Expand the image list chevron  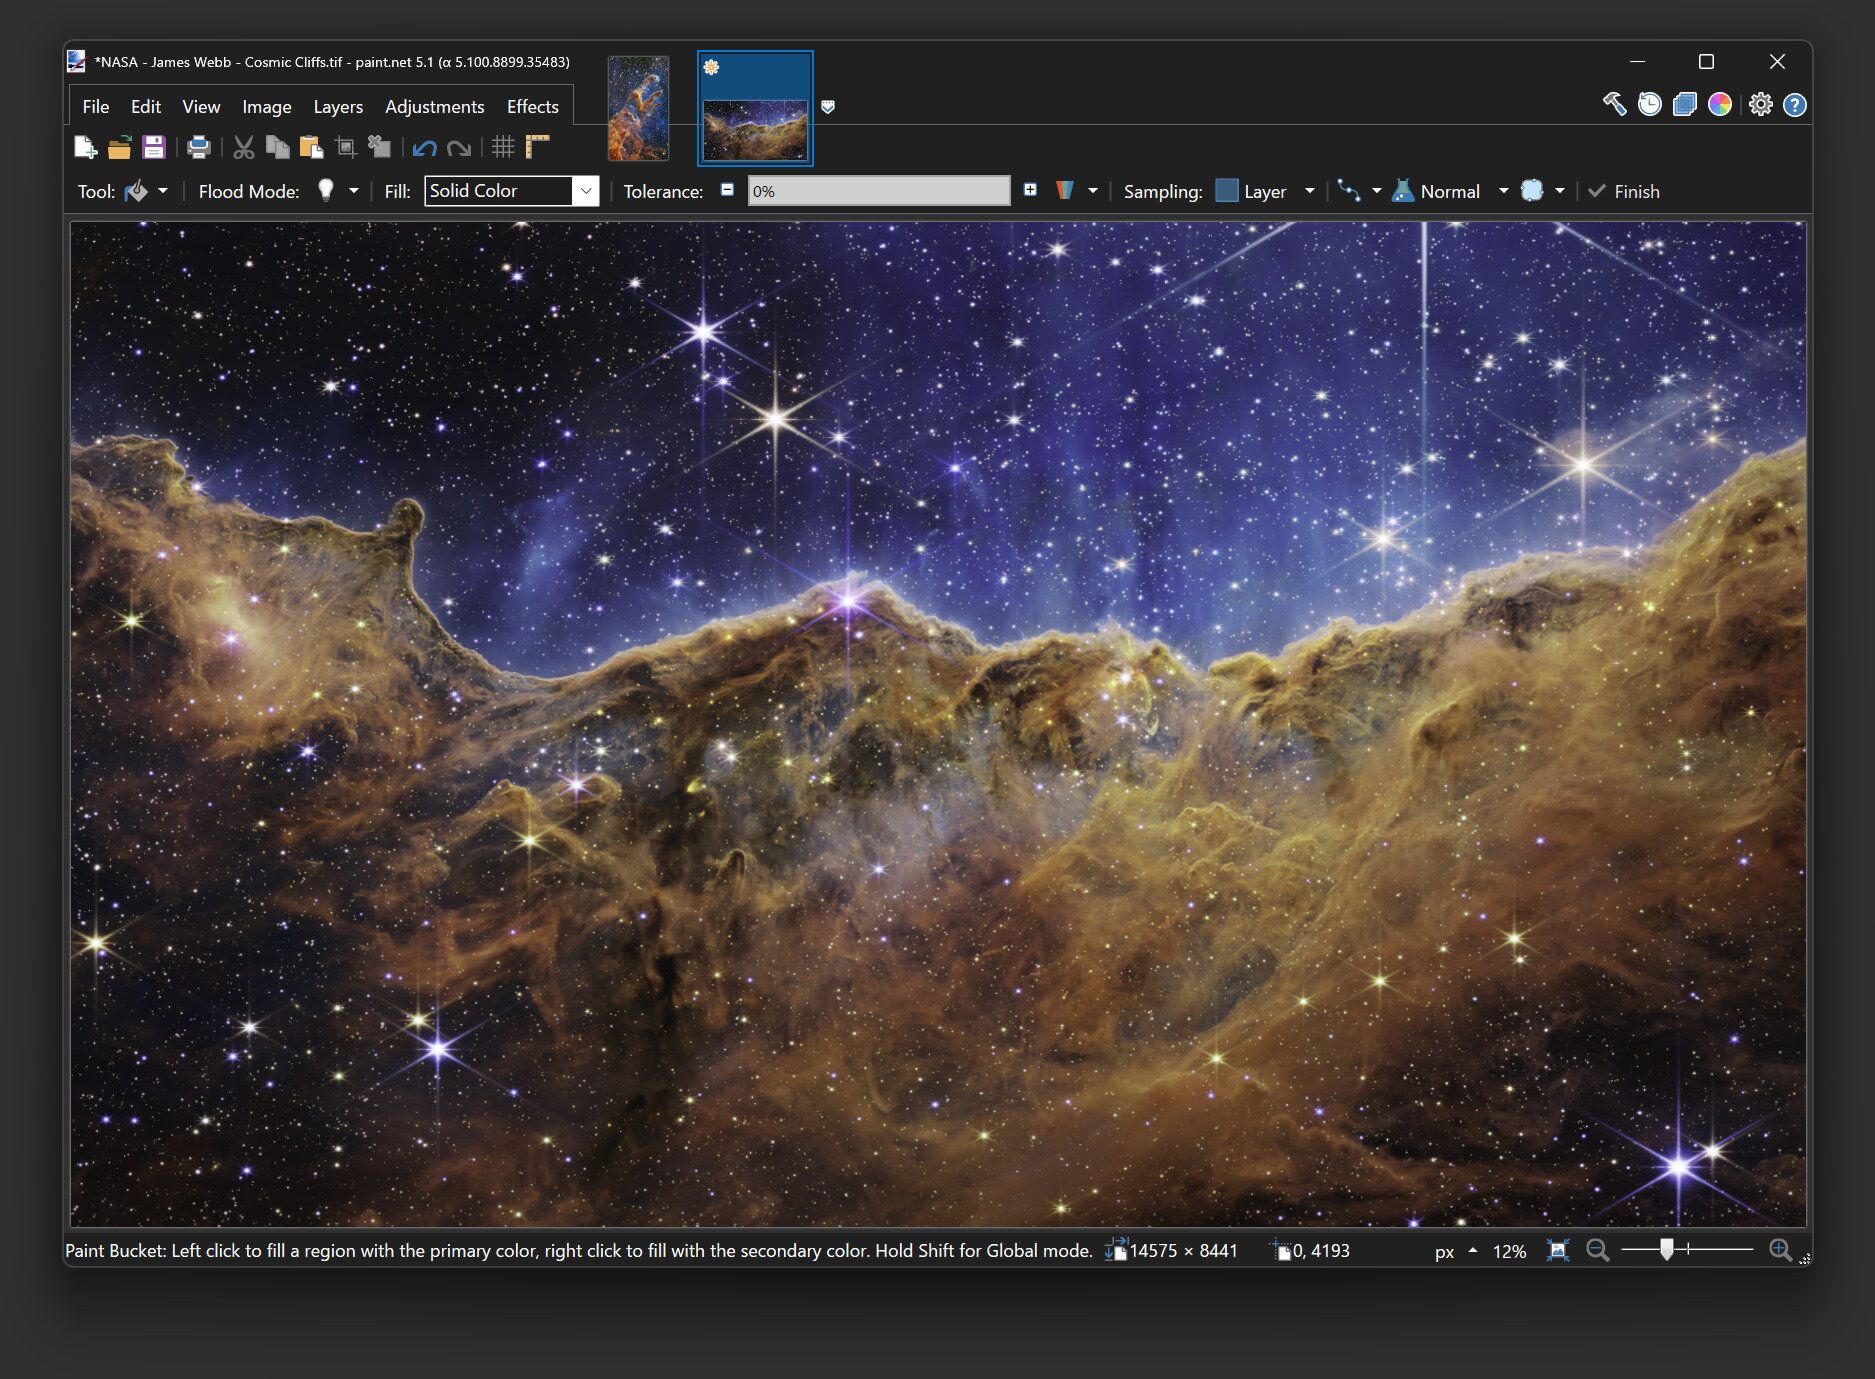tap(828, 107)
